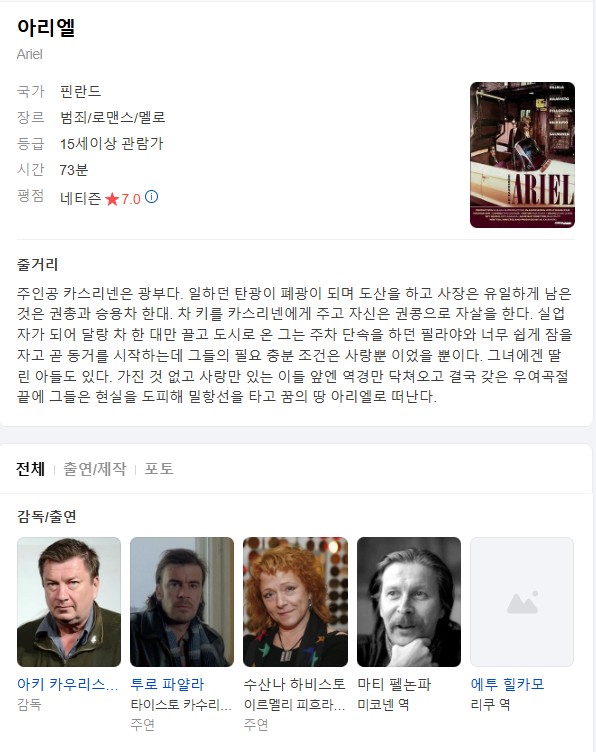Click the rating info icon next to 7.0
The height and width of the screenshot is (752, 596).
click(152, 197)
